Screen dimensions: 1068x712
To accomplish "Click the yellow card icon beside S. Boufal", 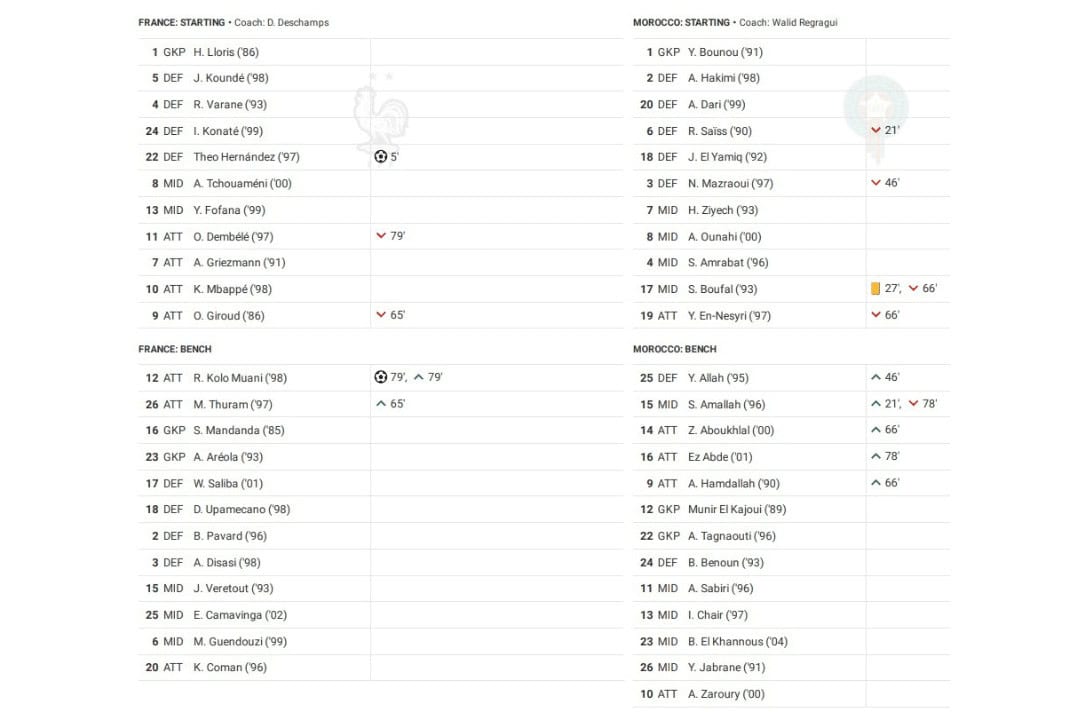I will pos(876,289).
